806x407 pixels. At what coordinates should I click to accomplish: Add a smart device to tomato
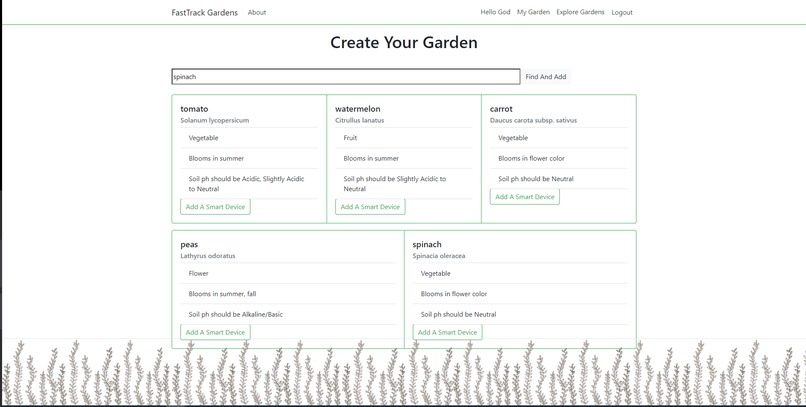coord(215,207)
